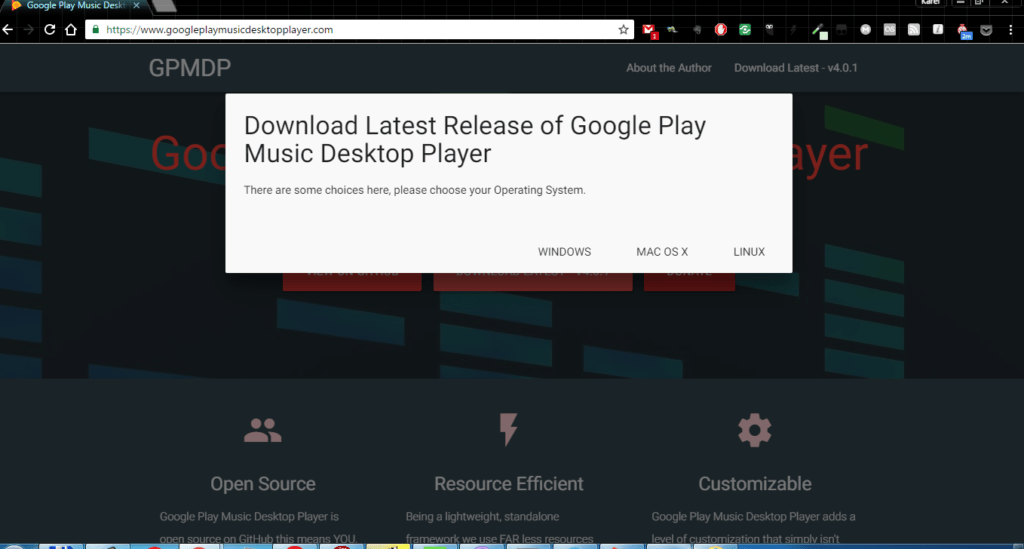This screenshot has height=549, width=1024.
Task: Open a new browser tab
Action: point(165,6)
